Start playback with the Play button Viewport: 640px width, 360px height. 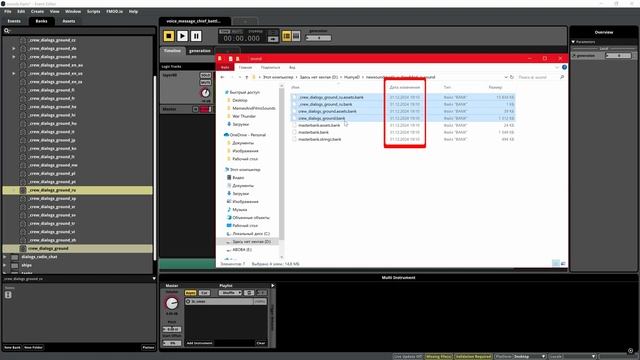pos(182,36)
